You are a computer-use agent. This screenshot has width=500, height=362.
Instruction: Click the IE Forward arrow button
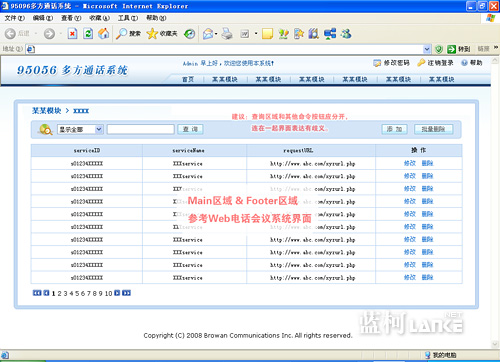point(49,33)
